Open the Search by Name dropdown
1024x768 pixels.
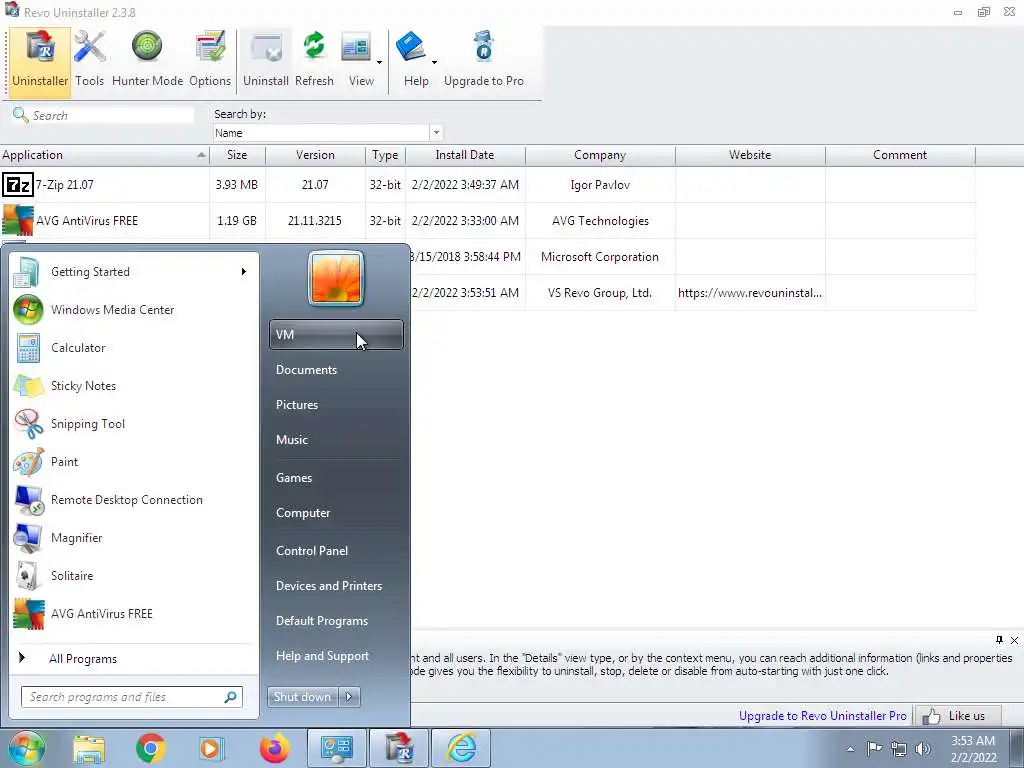(436, 133)
